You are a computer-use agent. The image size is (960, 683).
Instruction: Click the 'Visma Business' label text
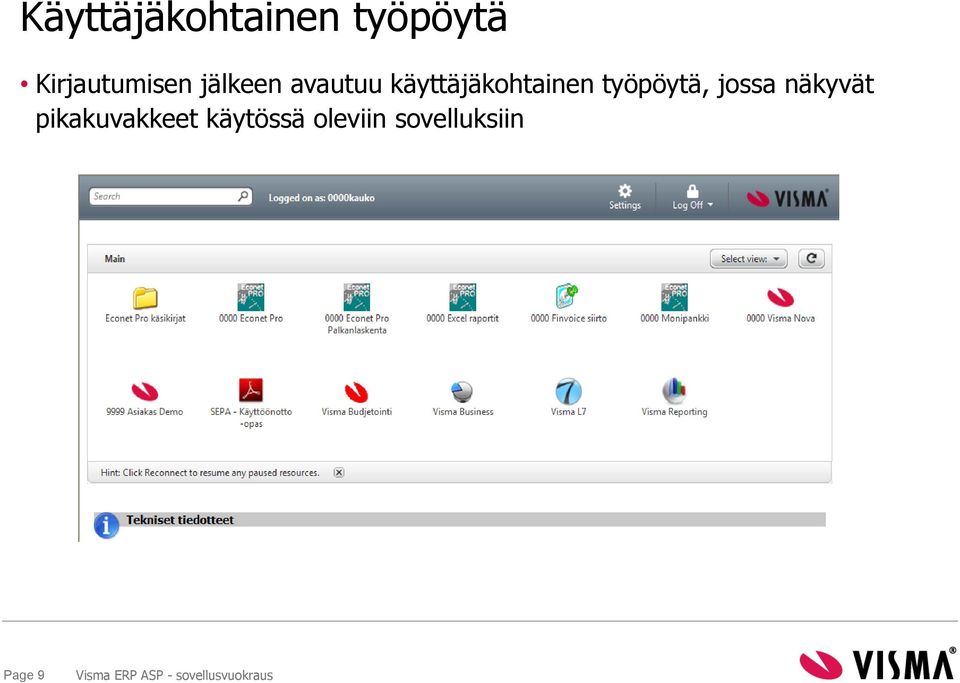[x=463, y=412]
